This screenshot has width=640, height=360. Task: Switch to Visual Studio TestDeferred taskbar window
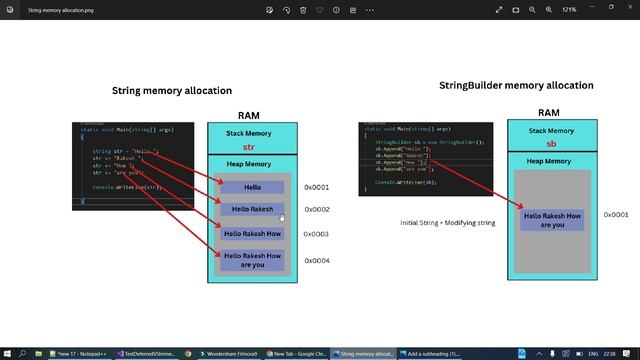(x=147, y=354)
